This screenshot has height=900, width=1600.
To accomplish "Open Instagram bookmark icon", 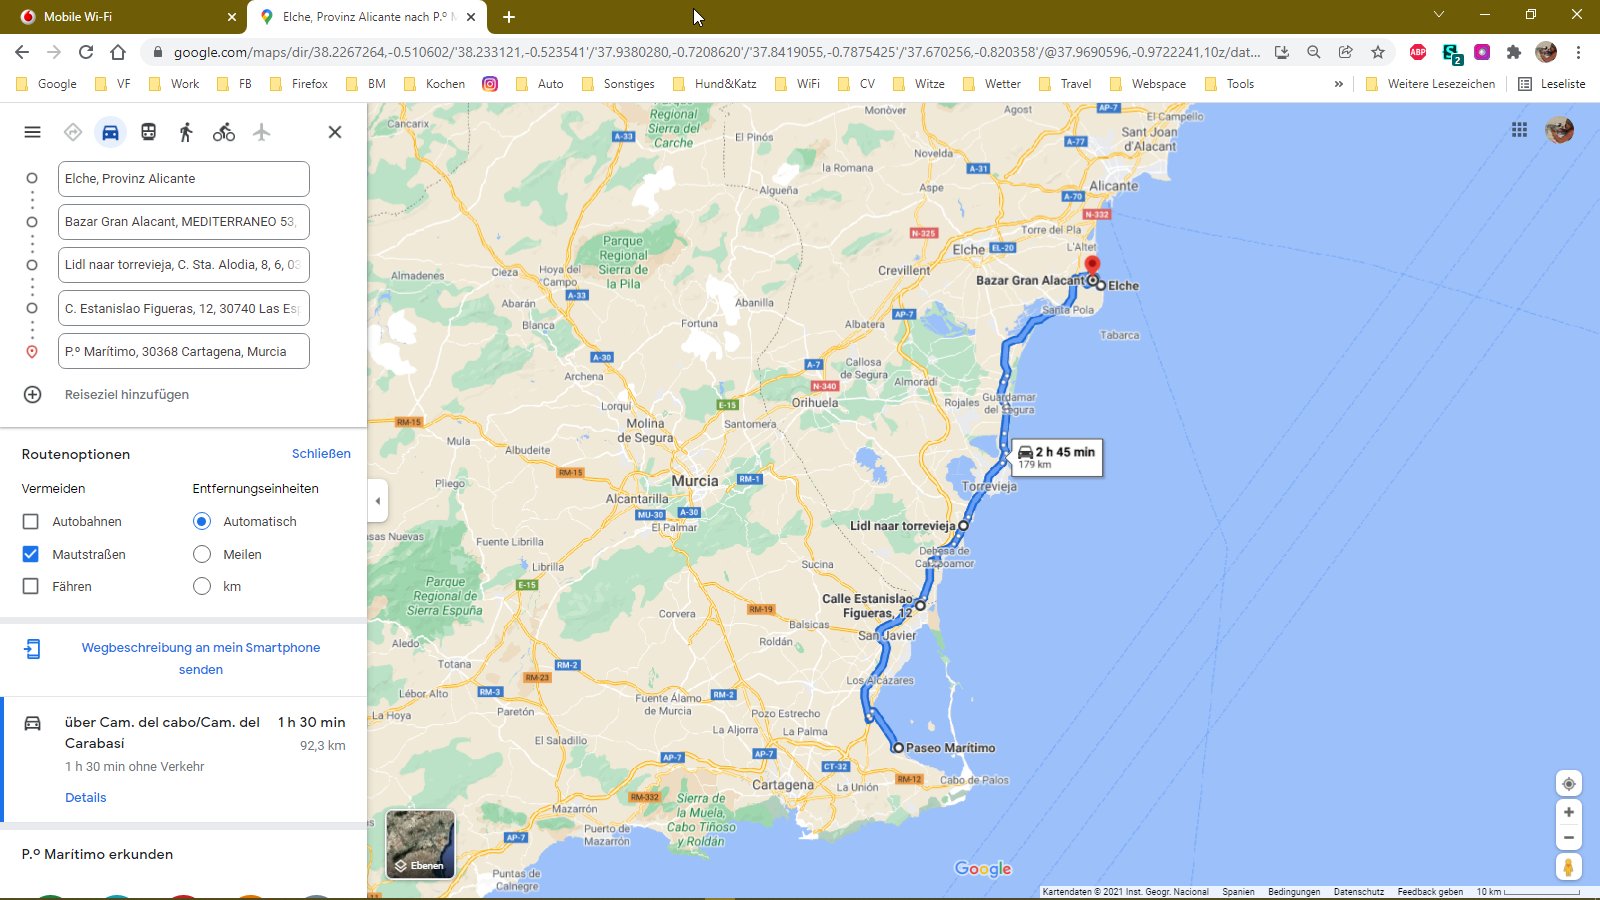I will pos(490,84).
